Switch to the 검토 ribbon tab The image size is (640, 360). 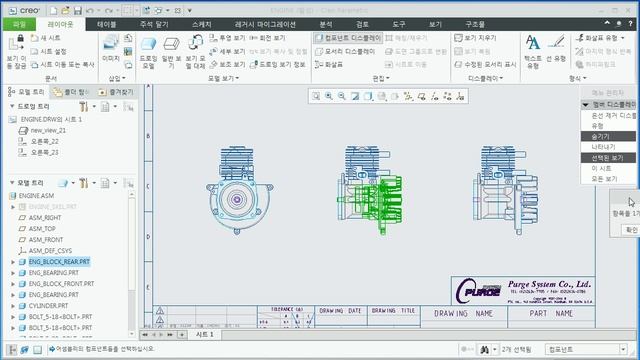point(362,24)
